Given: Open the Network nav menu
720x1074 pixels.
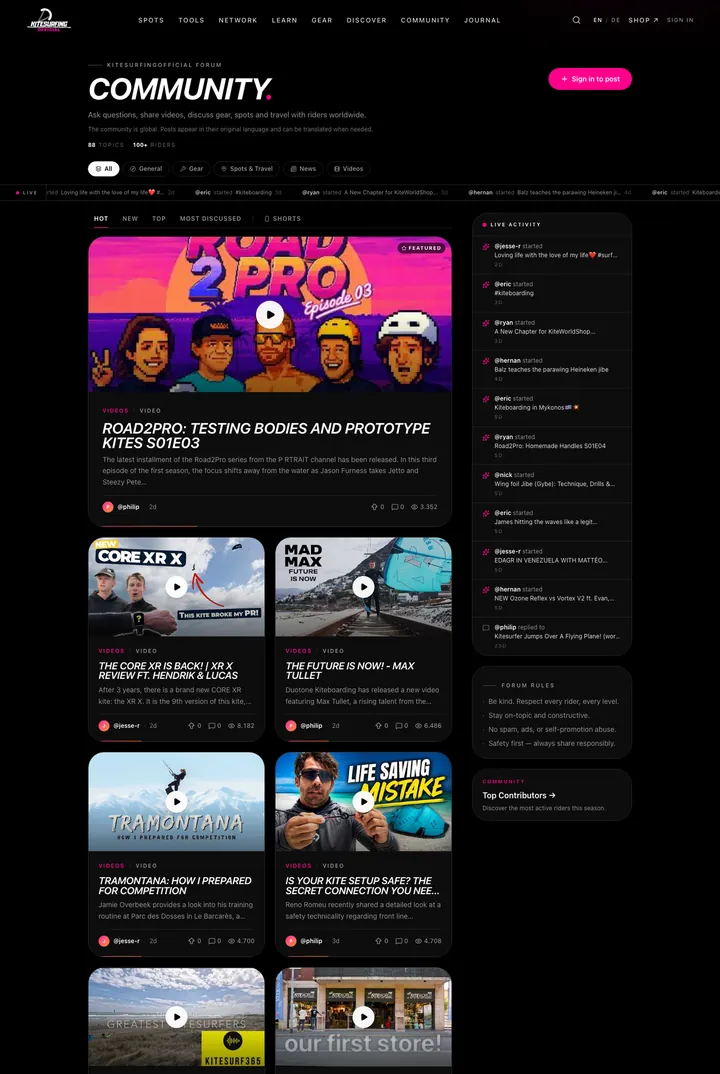Looking at the screenshot, I should click(x=238, y=21).
